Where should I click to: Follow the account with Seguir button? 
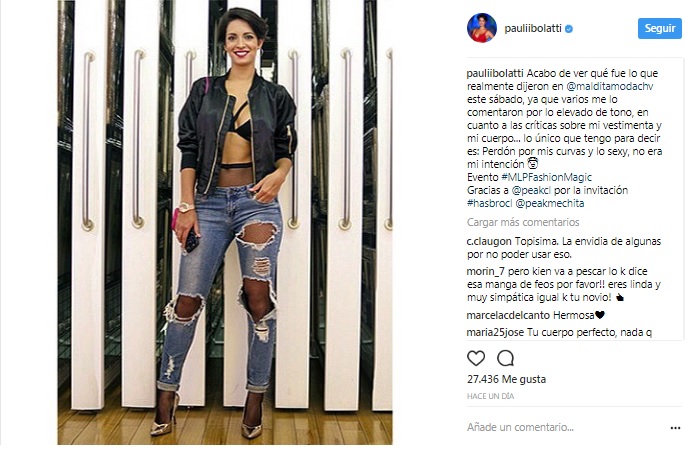pyautogui.click(x=660, y=28)
